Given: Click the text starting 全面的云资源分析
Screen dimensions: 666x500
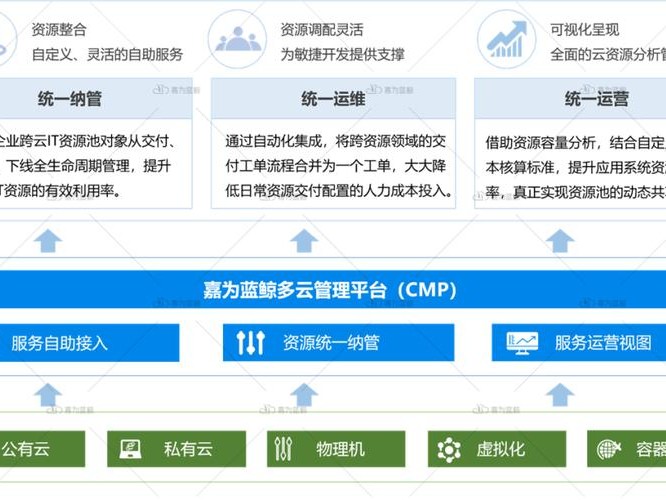Looking at the screenshot, I should [x=608, y=54].
